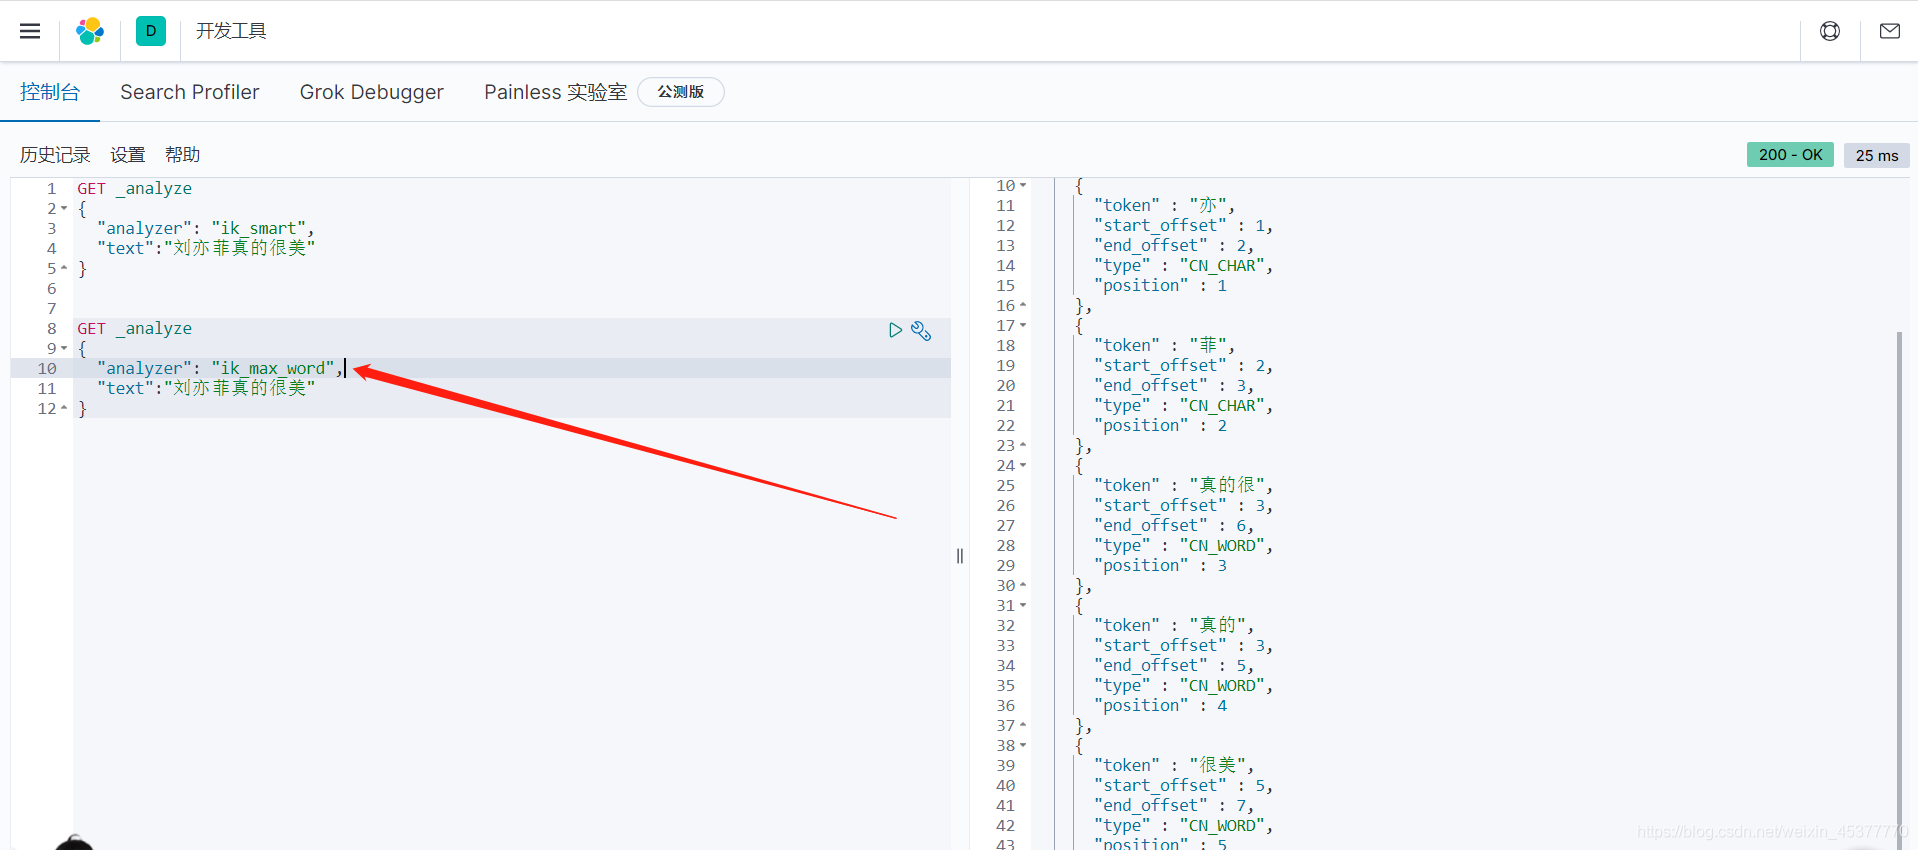Screen dimensions: 1918x850
Task: Click the "ik_smart" analyzer line
Action: [x=206, y=229]
